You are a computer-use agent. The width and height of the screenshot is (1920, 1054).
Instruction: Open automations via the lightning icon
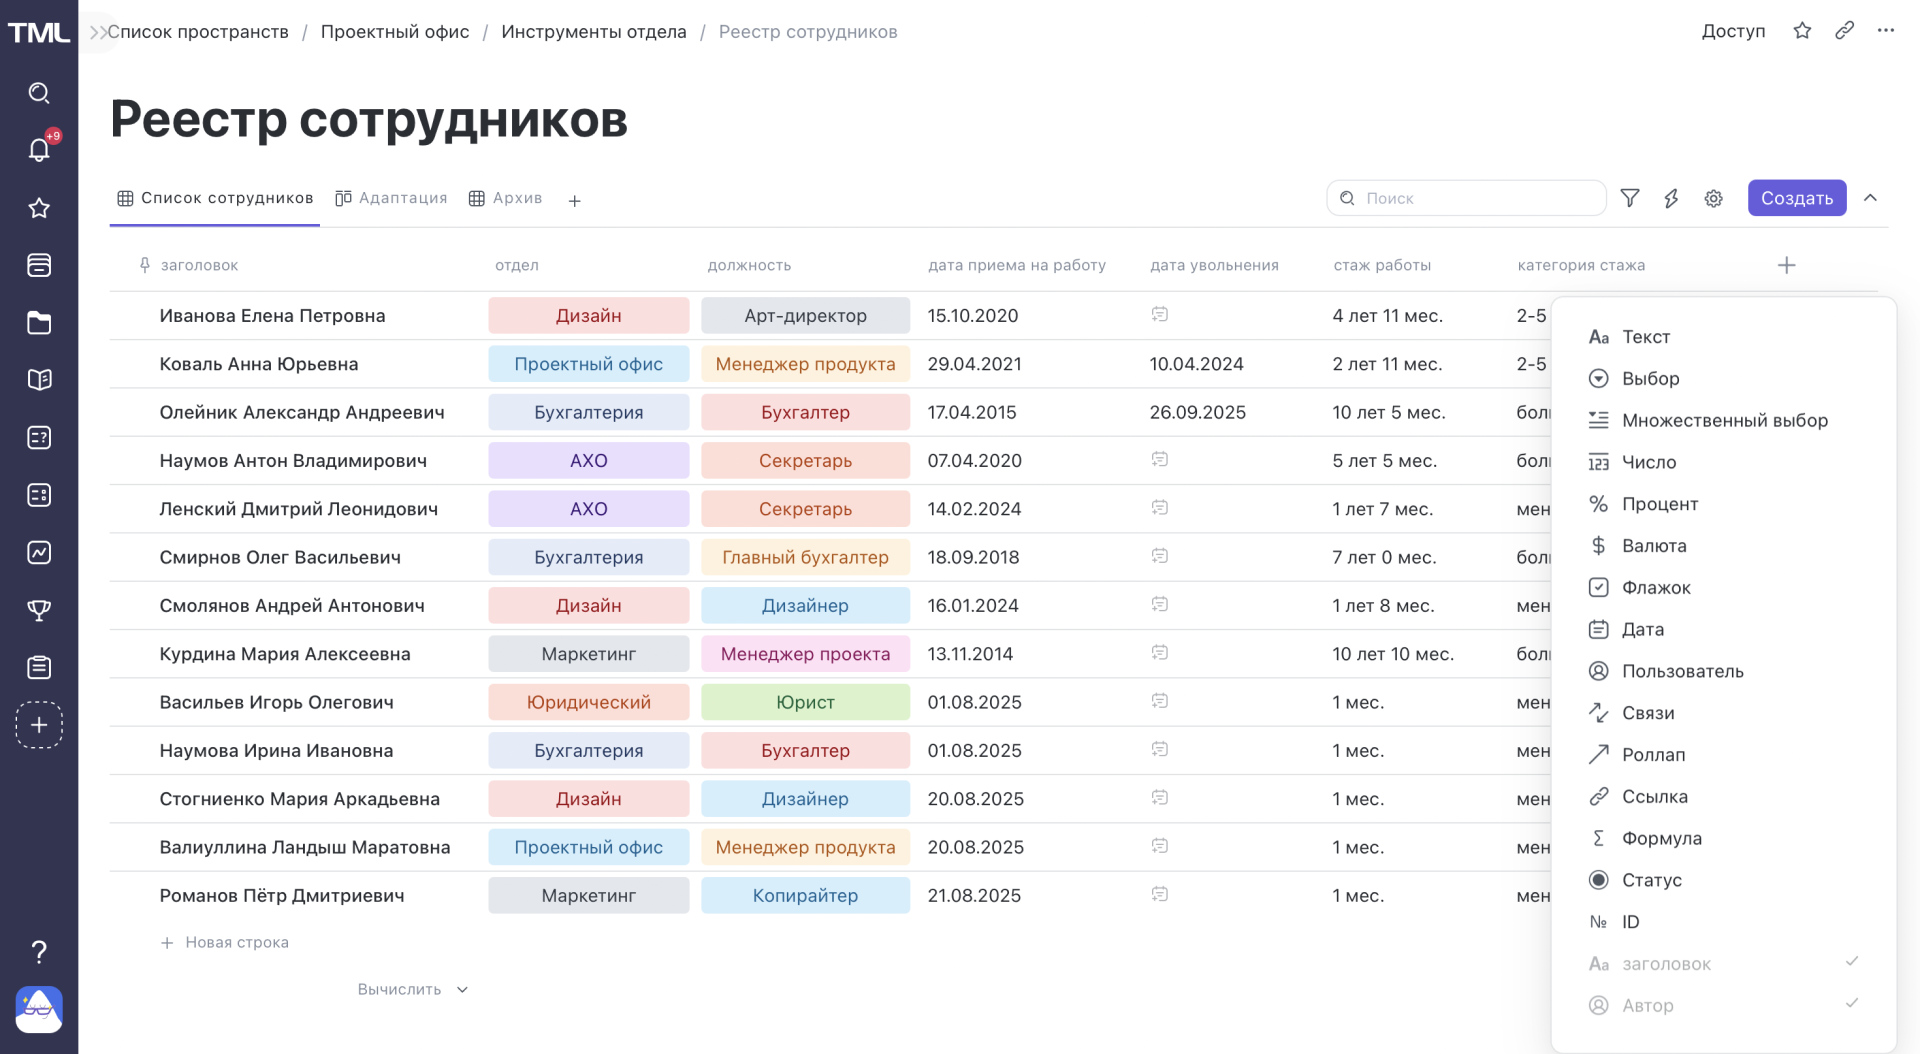1672,198
